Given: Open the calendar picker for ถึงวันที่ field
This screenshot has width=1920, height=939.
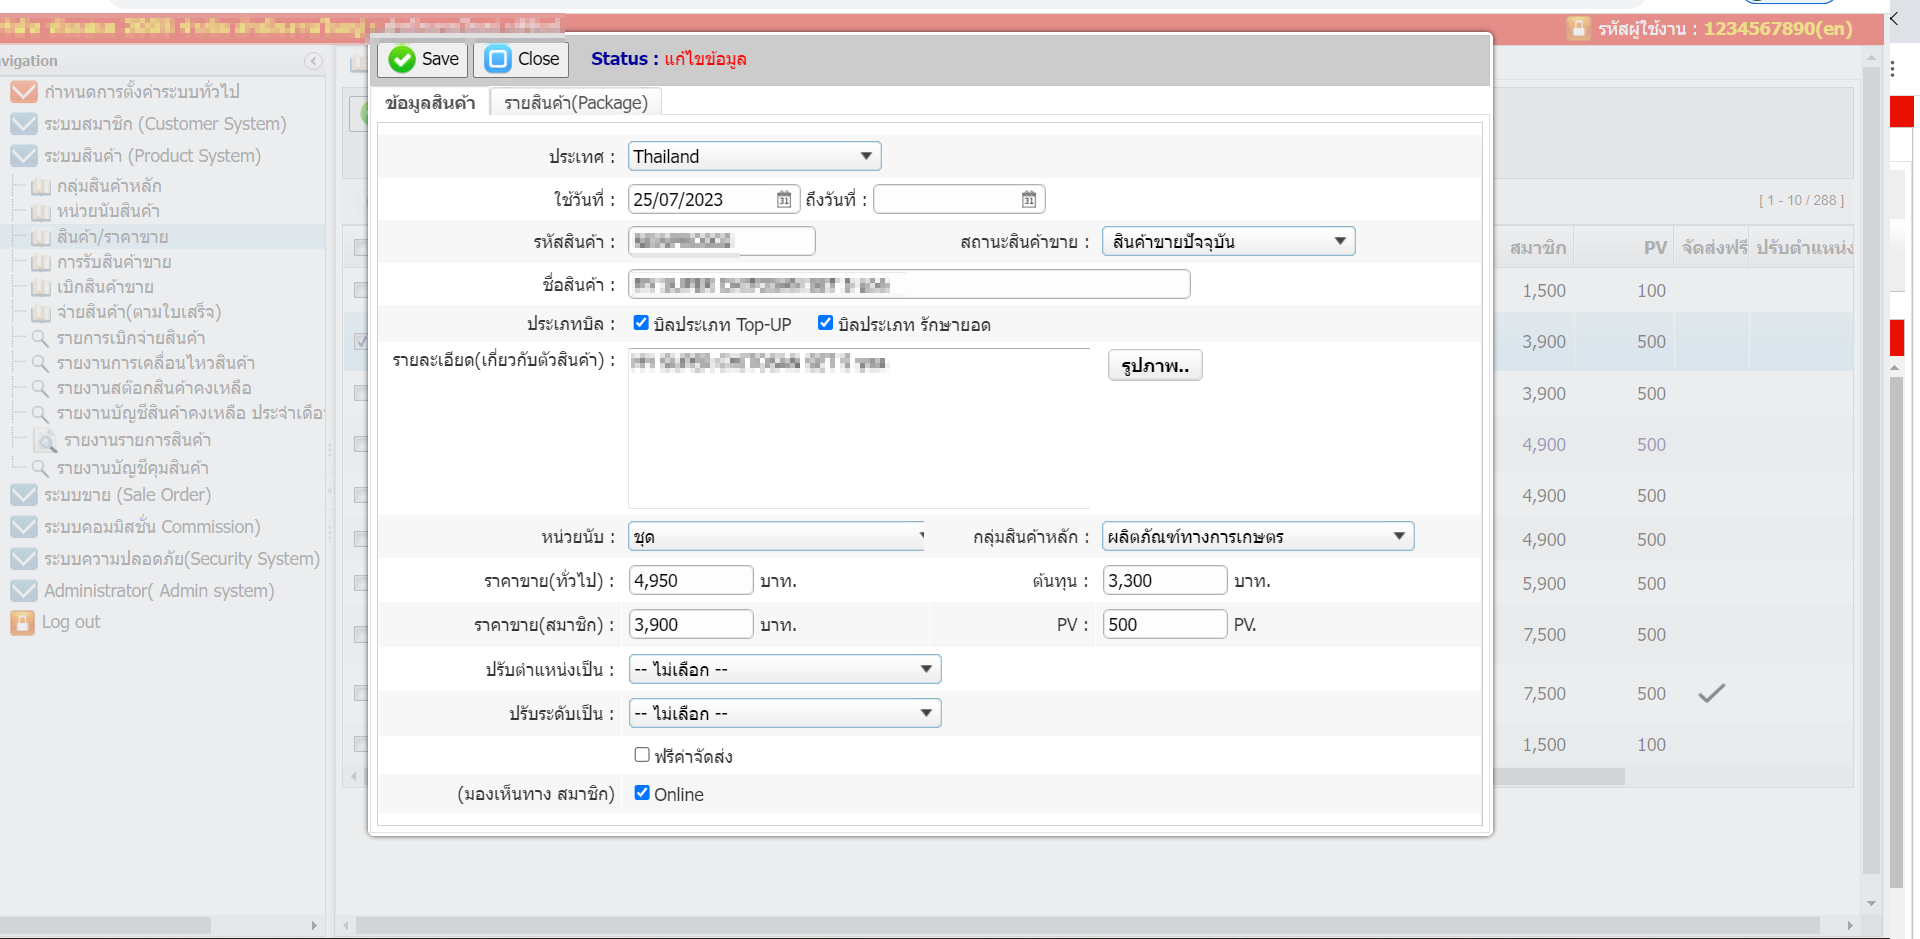Looking at the screenshot, I should pyautogui.click(x=1028, y=199).
